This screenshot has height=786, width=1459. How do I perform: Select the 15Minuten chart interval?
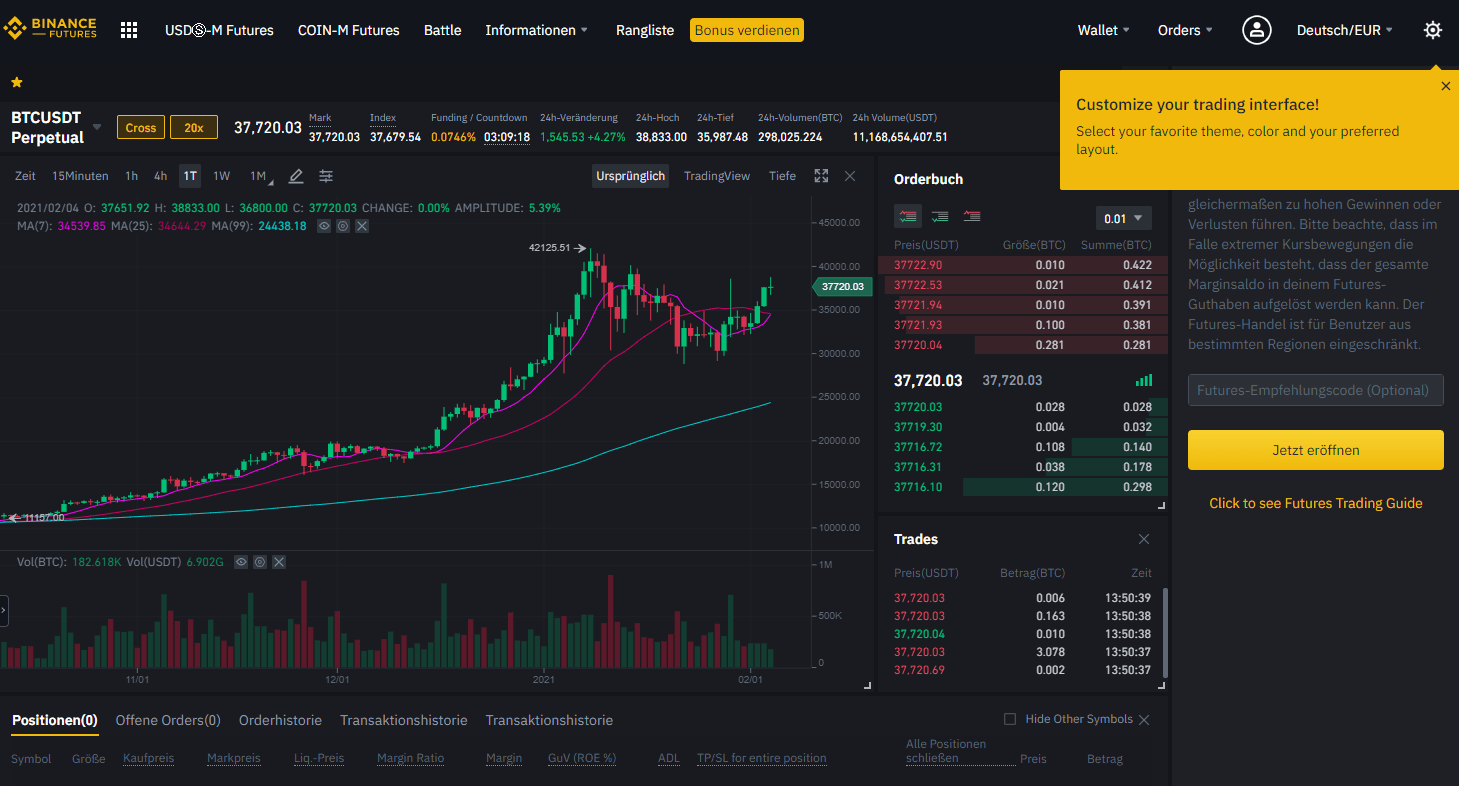(80, 176)
